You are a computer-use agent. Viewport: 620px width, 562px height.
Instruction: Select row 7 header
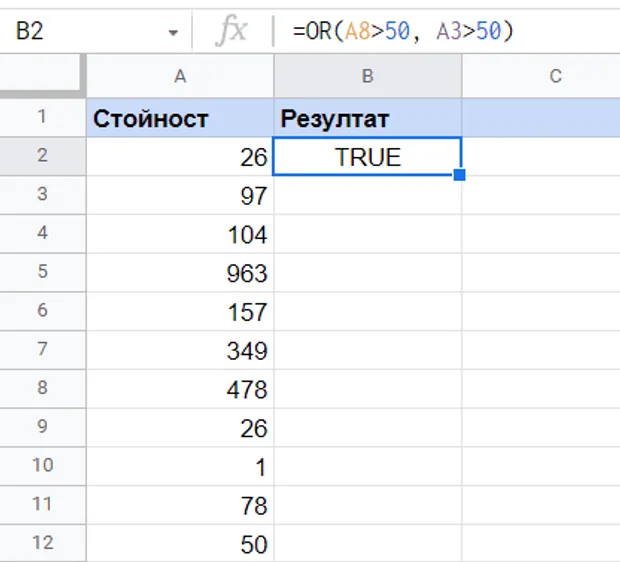pyautogui.click(x=42, y=350)
